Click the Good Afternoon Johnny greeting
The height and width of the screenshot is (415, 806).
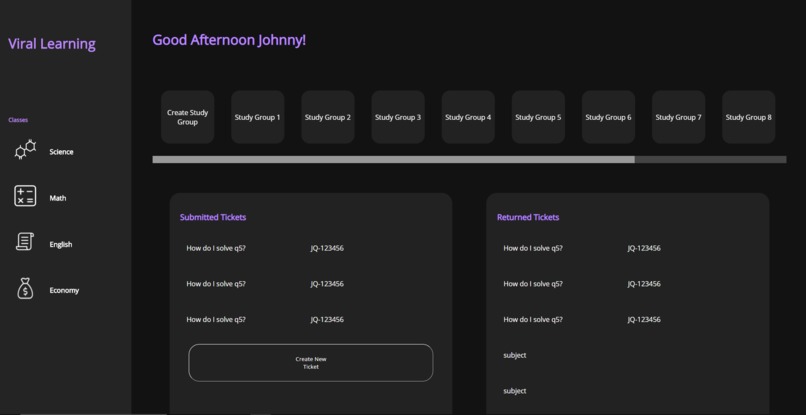(x=229, y=40)
